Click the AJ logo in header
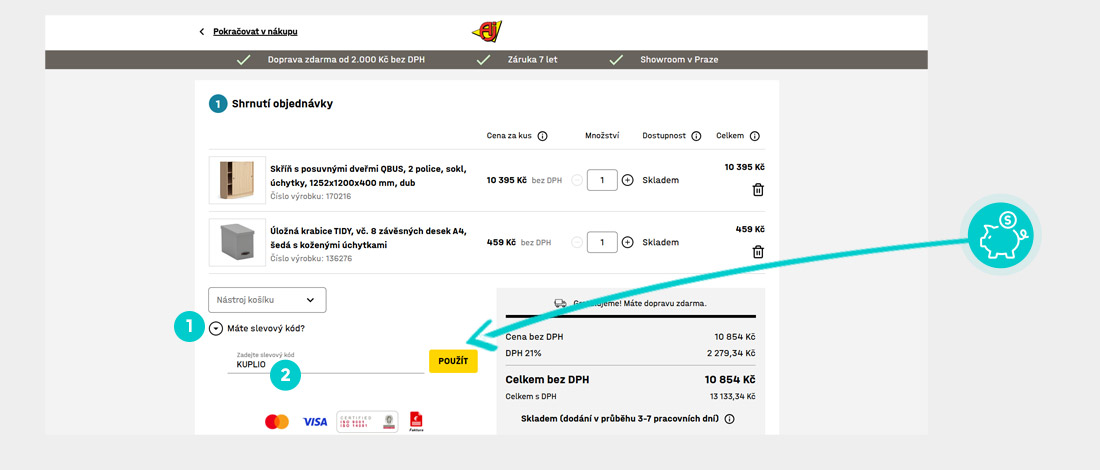The image size is (1100, 470). click(487, 31)
